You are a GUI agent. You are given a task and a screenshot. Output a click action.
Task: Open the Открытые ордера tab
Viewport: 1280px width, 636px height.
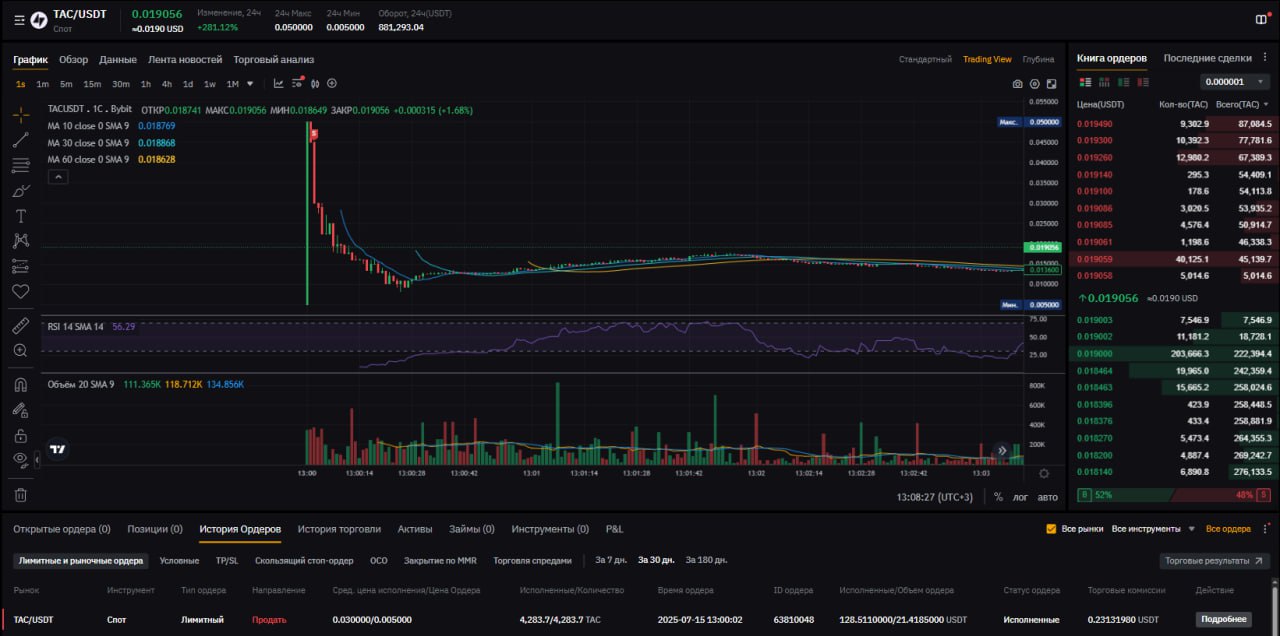(62, 529)
